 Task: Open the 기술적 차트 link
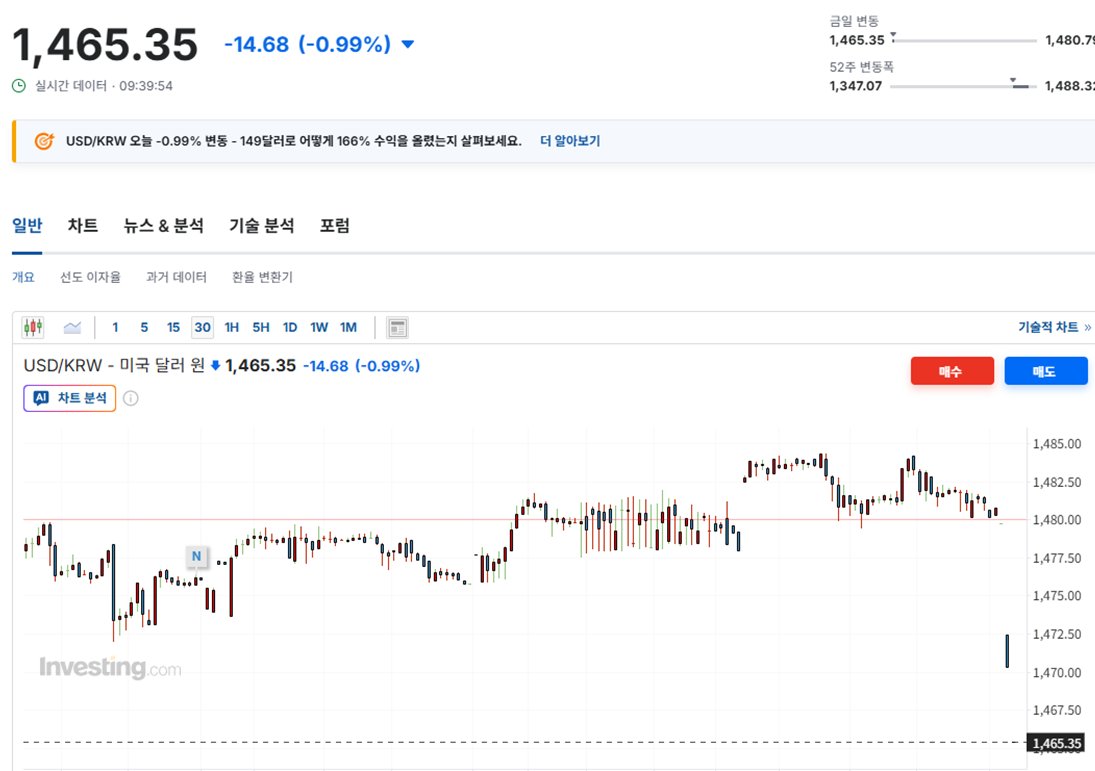1054,327
